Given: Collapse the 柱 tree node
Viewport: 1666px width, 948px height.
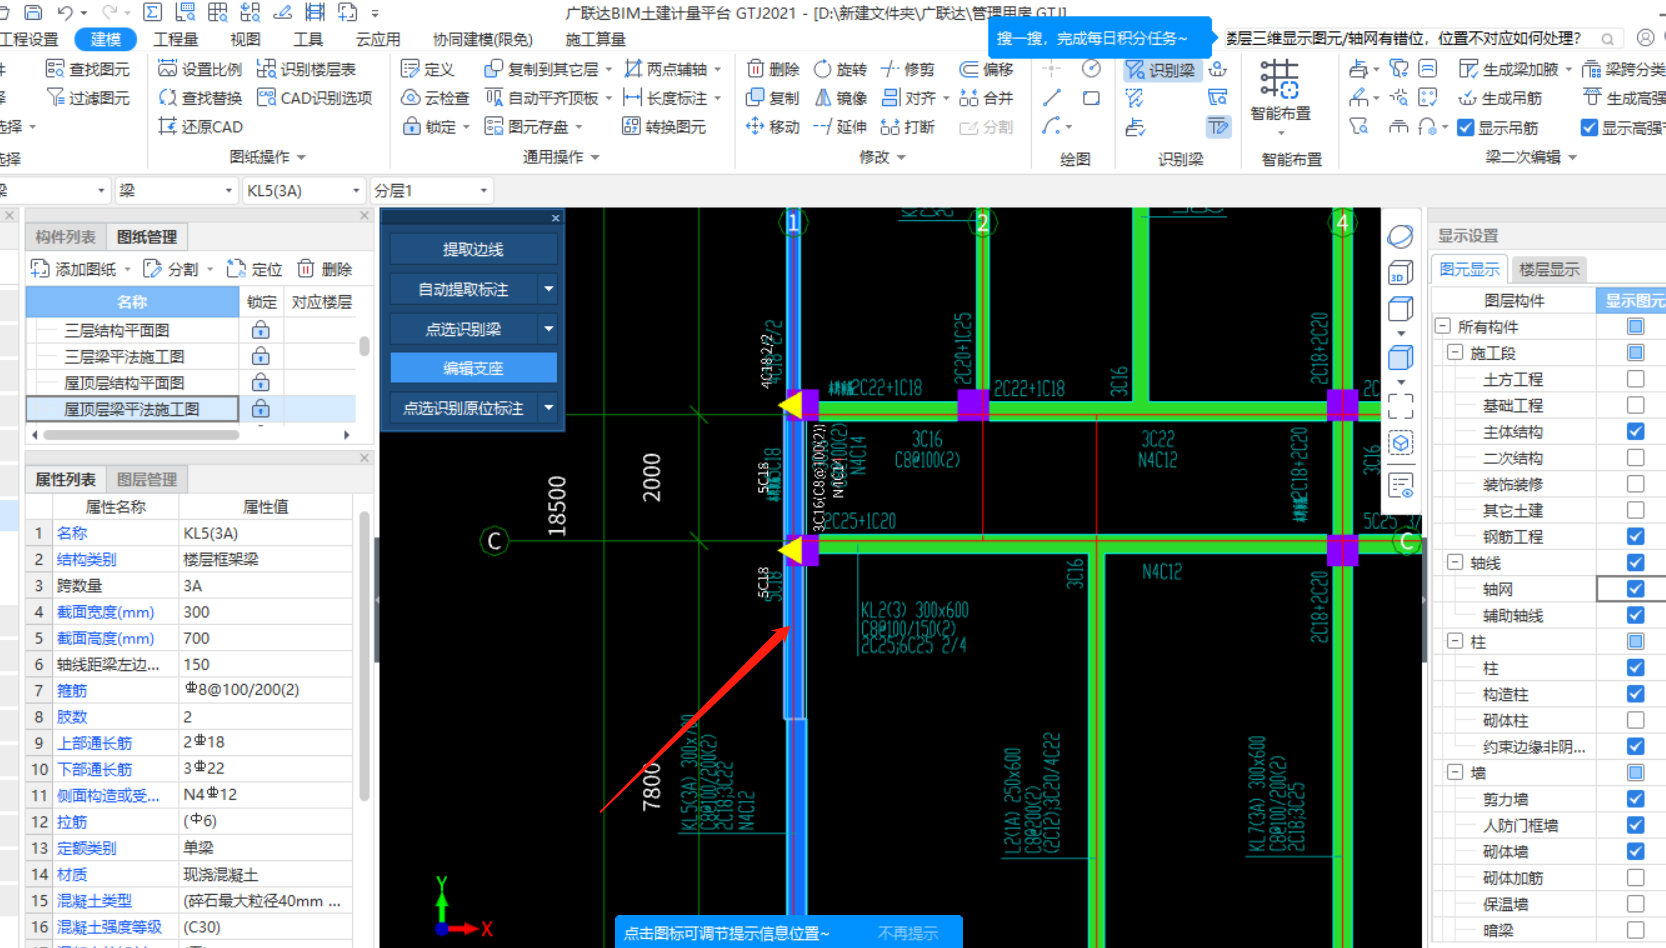Looking at the screenshot, I should point(1456,641).
